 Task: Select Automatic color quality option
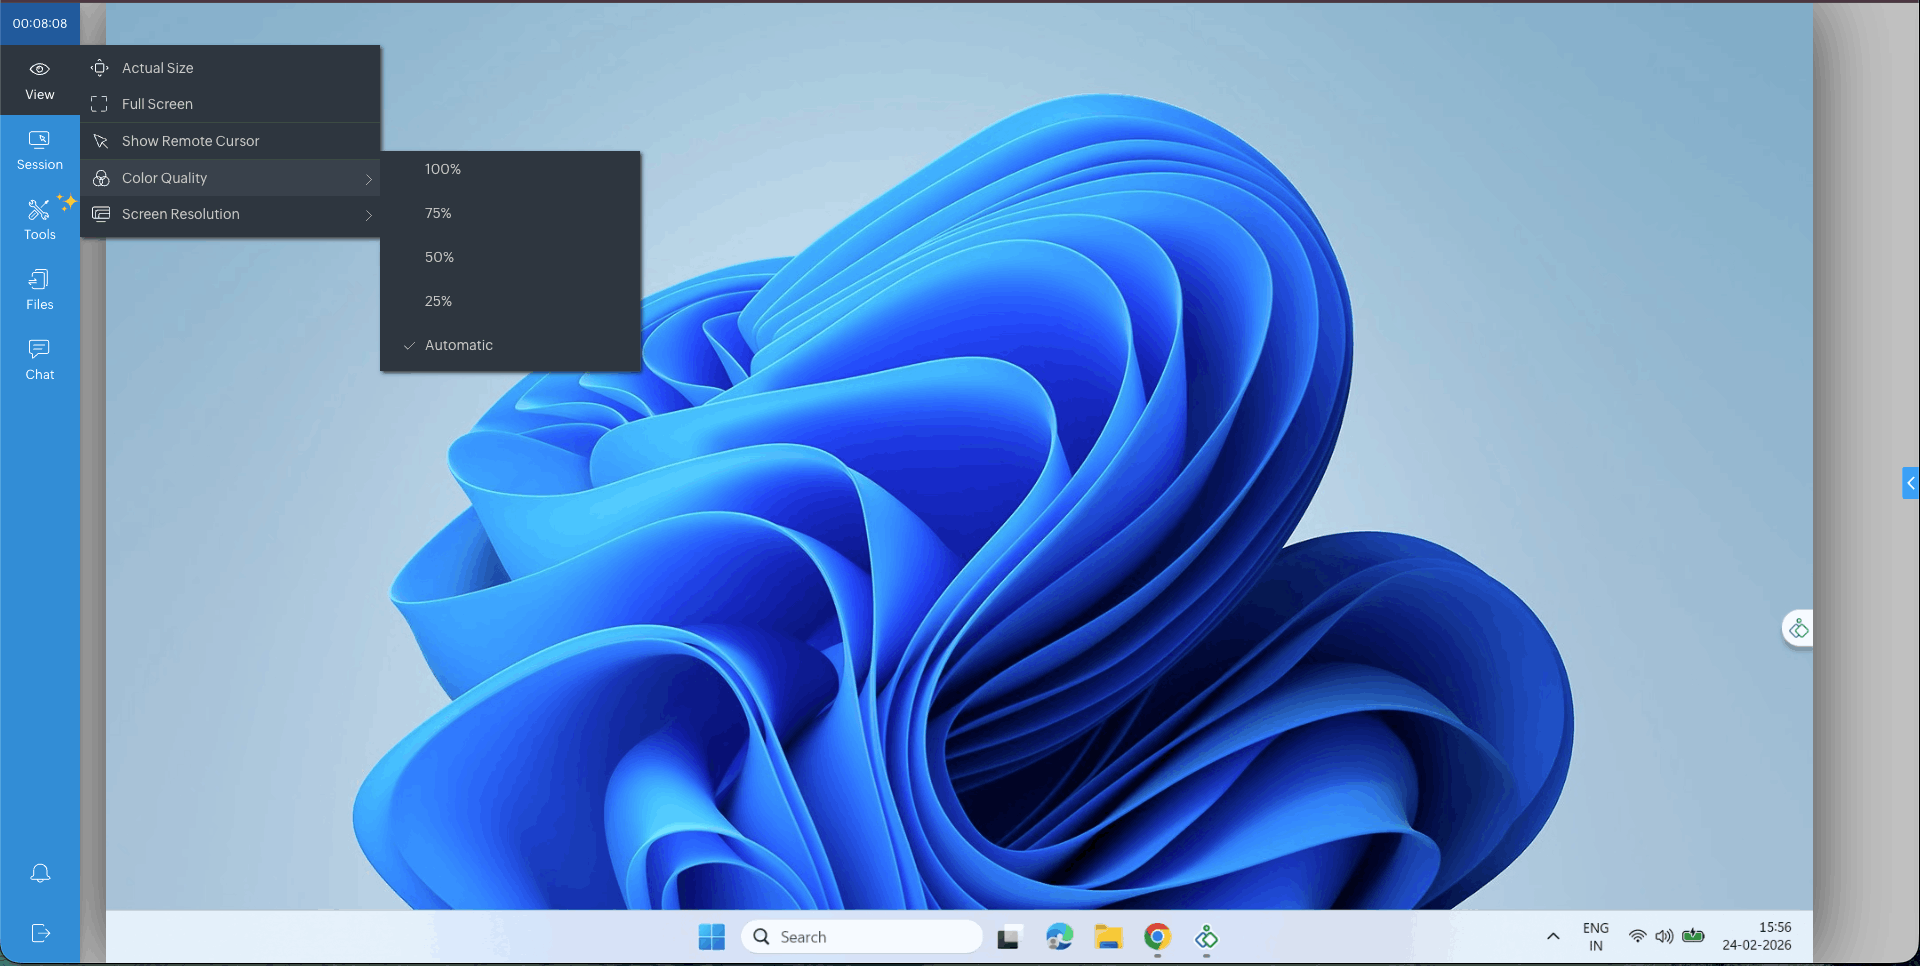459,345
